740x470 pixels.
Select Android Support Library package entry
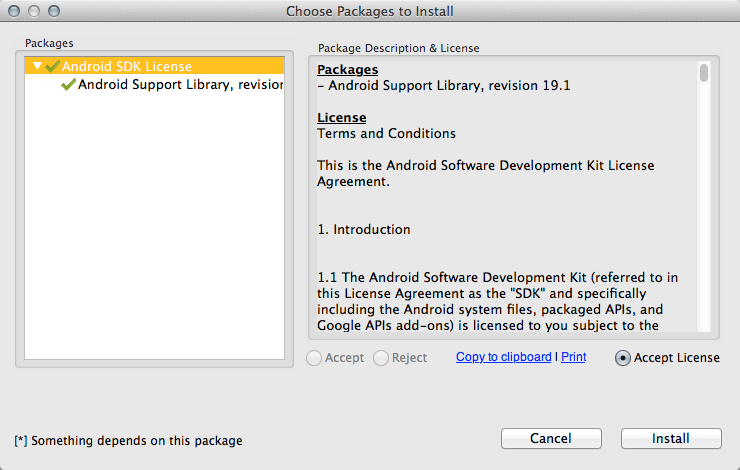pos(180,85)
